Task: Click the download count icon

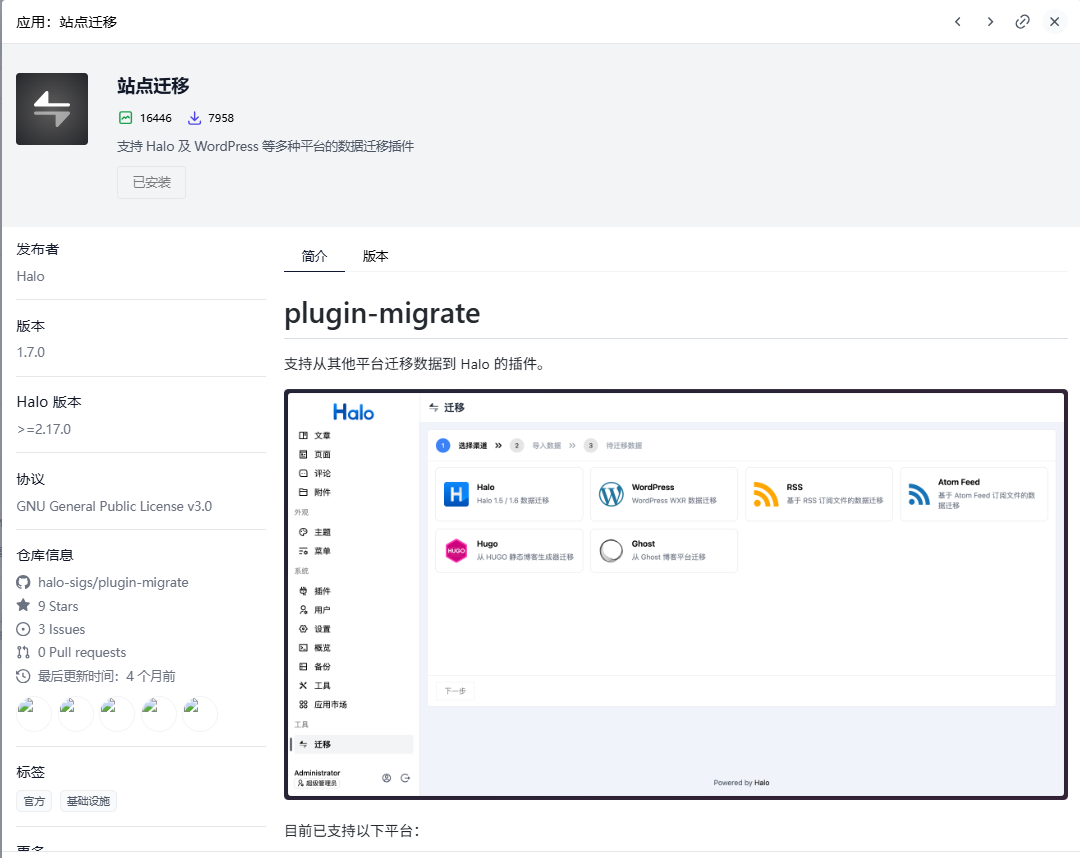Action: click(195, 118)
